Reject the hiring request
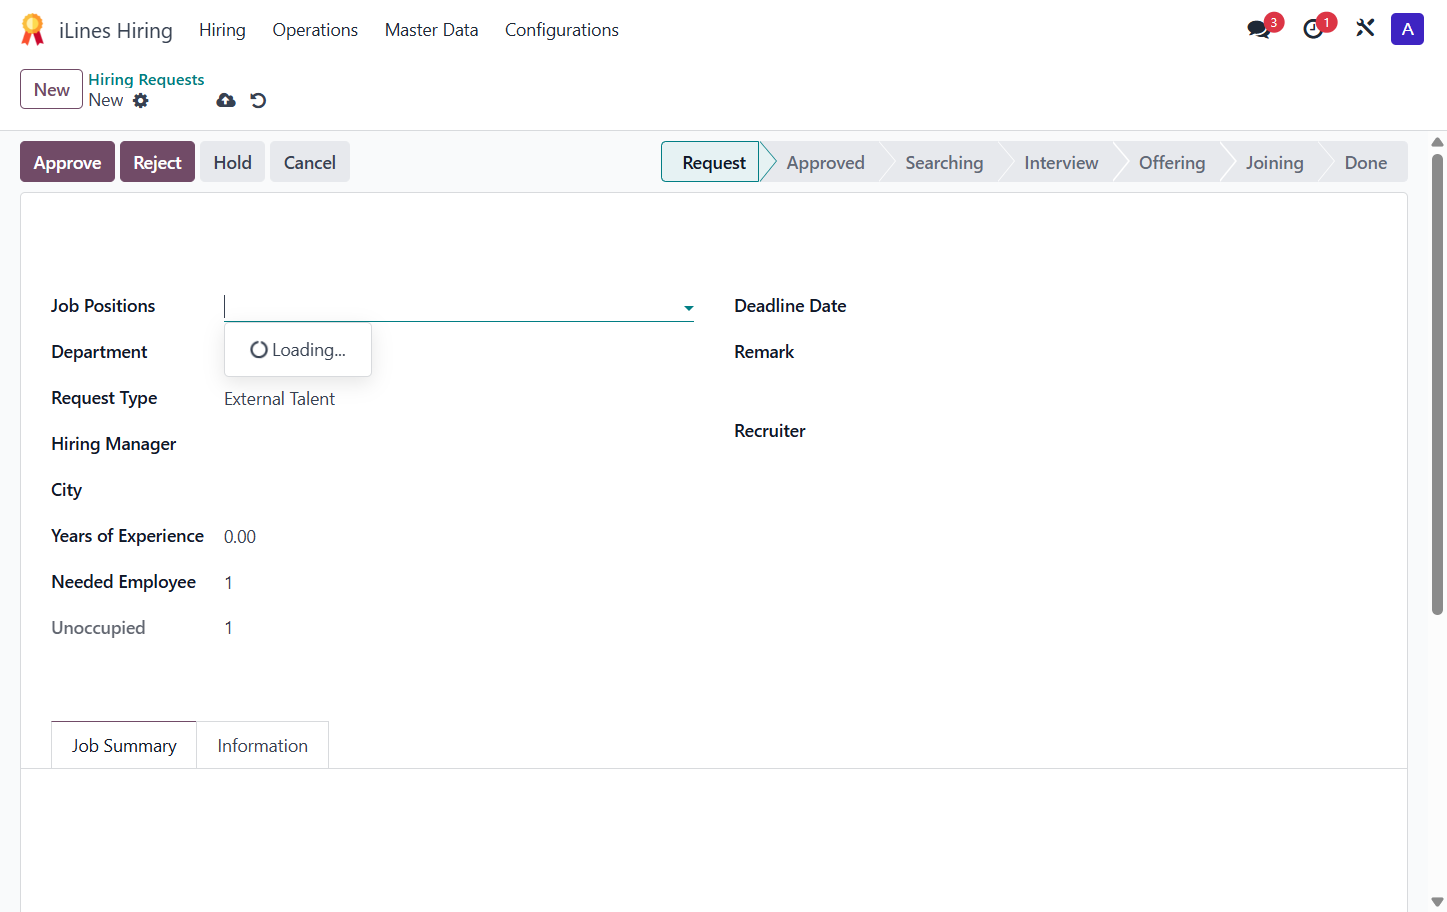1447x912 pixels. tap(157, 162)
